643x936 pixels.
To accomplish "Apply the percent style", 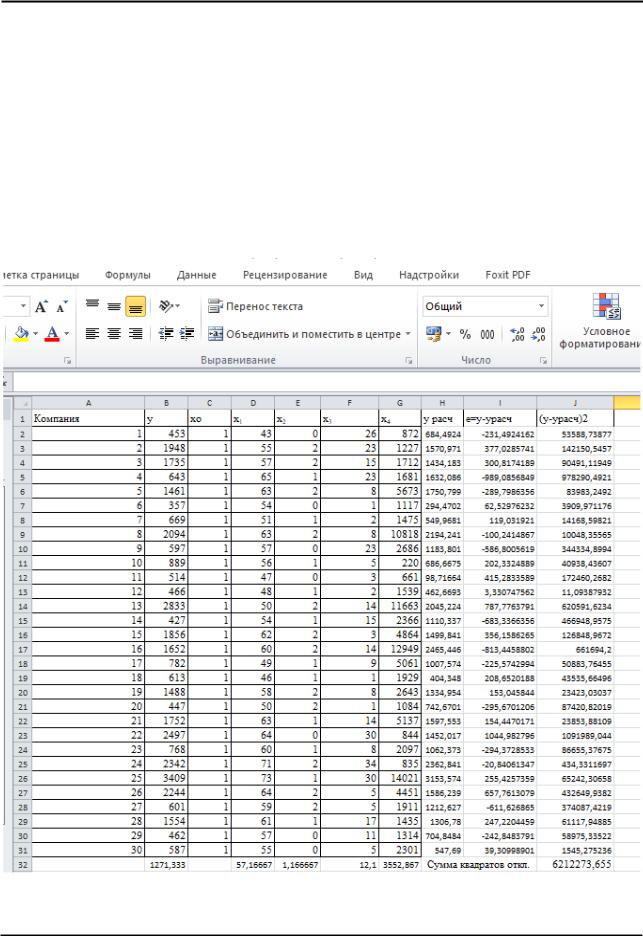I will tap(465, 334).
